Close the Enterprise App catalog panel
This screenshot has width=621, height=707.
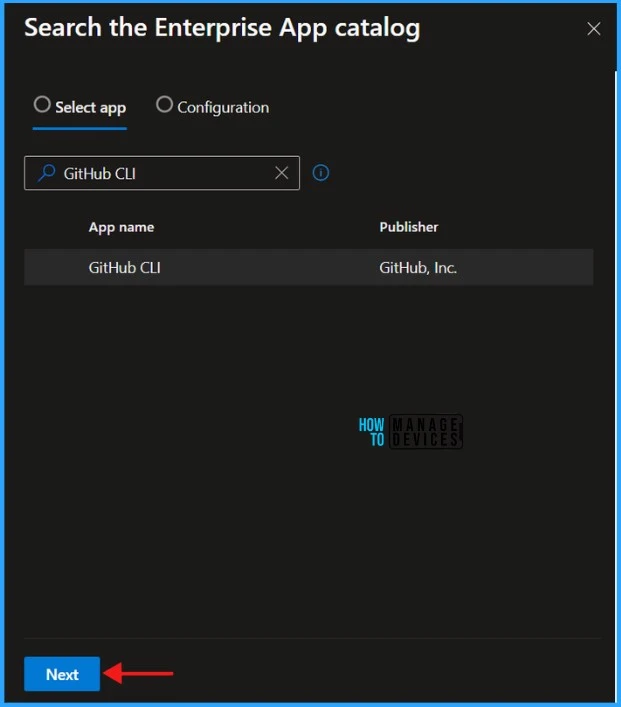(593, 29)
